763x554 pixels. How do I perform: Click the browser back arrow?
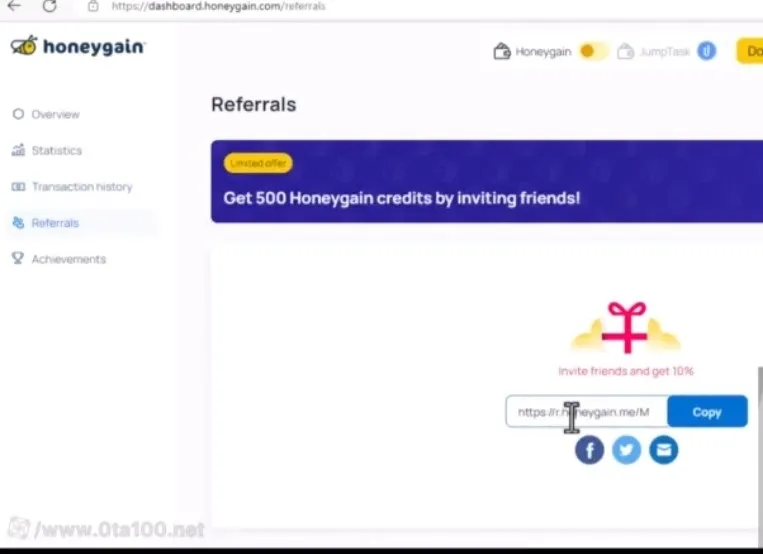[14, 6]
